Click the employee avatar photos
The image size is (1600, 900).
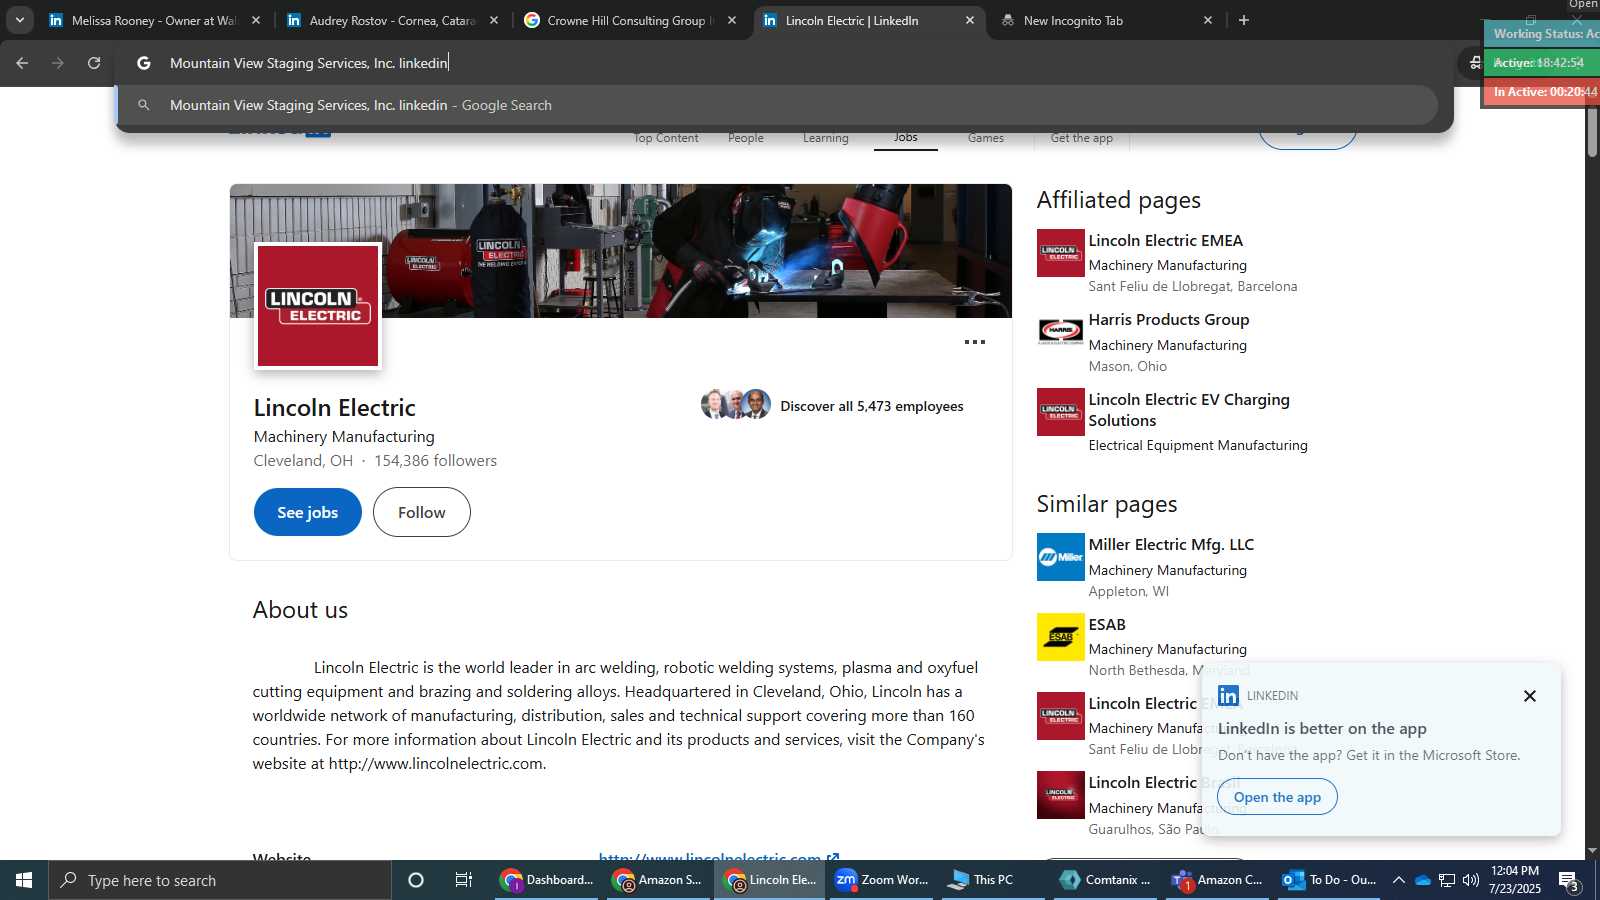736,404
